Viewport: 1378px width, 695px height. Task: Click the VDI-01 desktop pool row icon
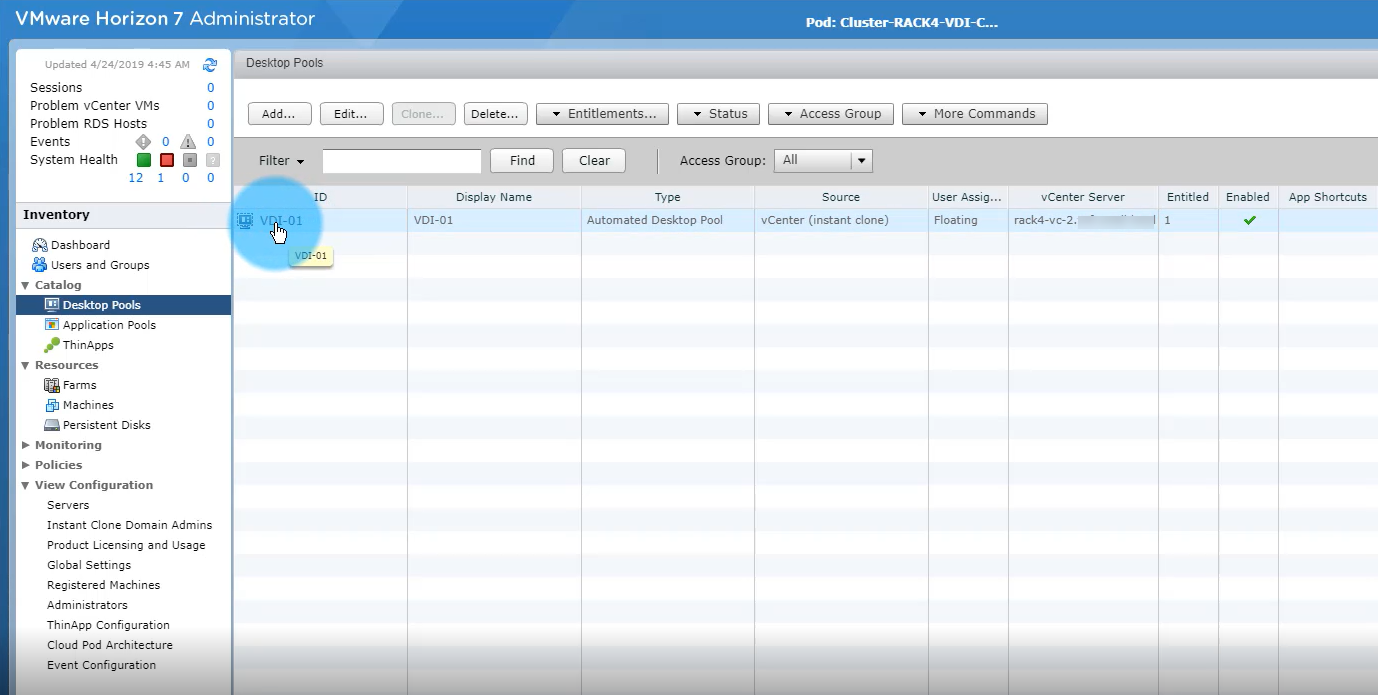245,221
